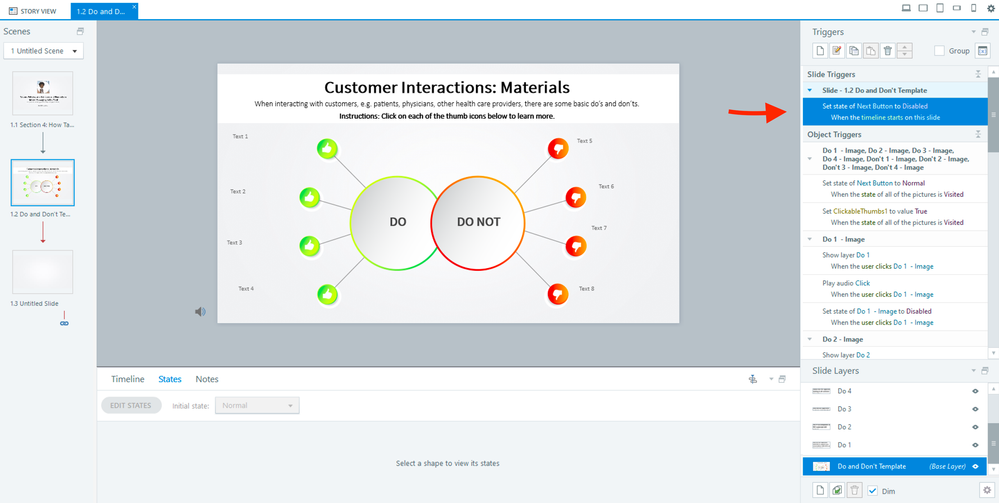
Task: Switch to phone portrait view
Action: (x=973, y=8)
